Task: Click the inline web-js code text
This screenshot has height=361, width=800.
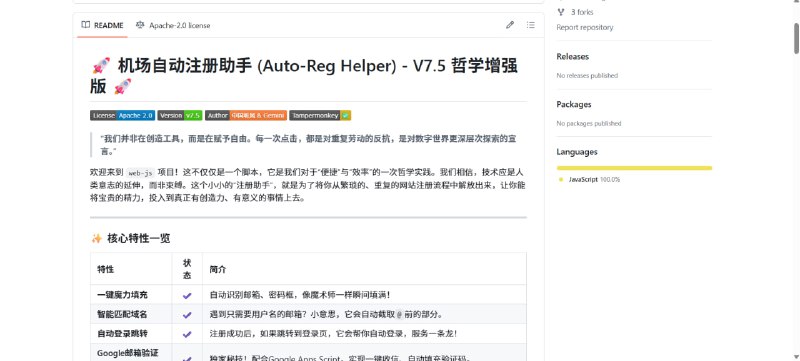Action: pos(140,172)
